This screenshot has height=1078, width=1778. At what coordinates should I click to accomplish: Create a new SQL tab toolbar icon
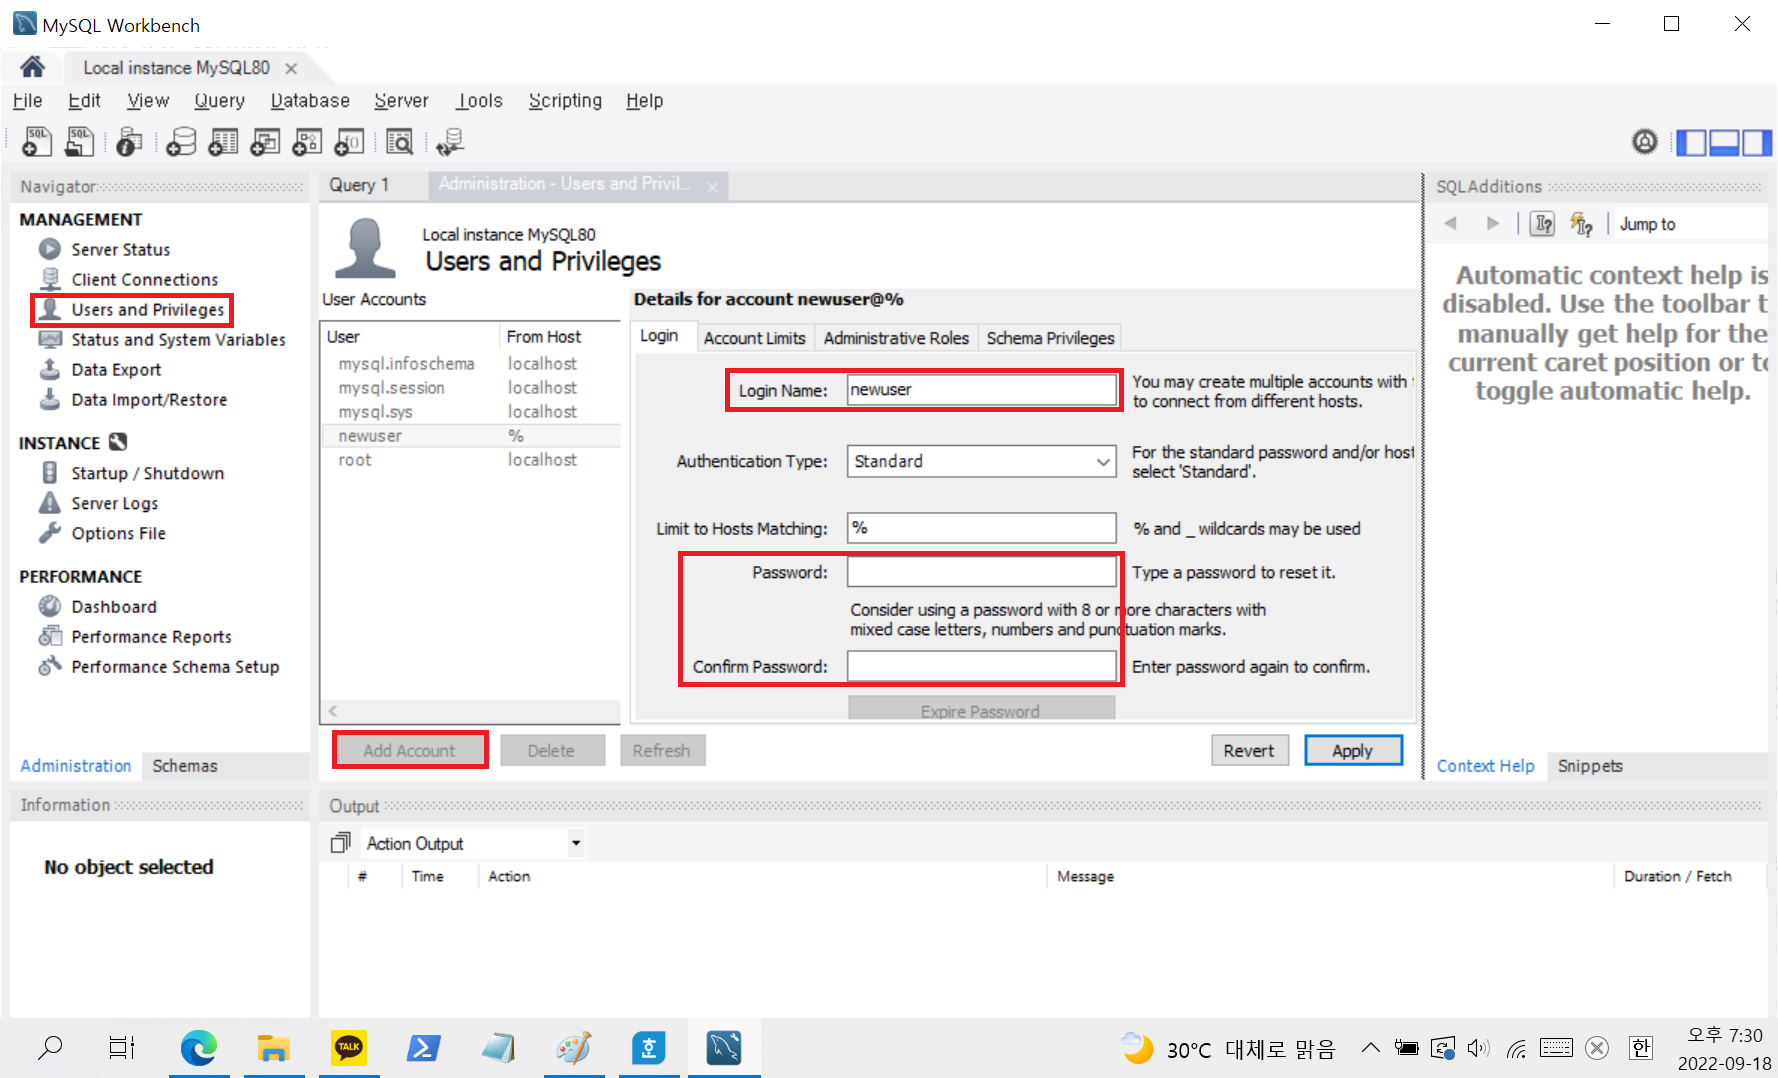[37, 142]
